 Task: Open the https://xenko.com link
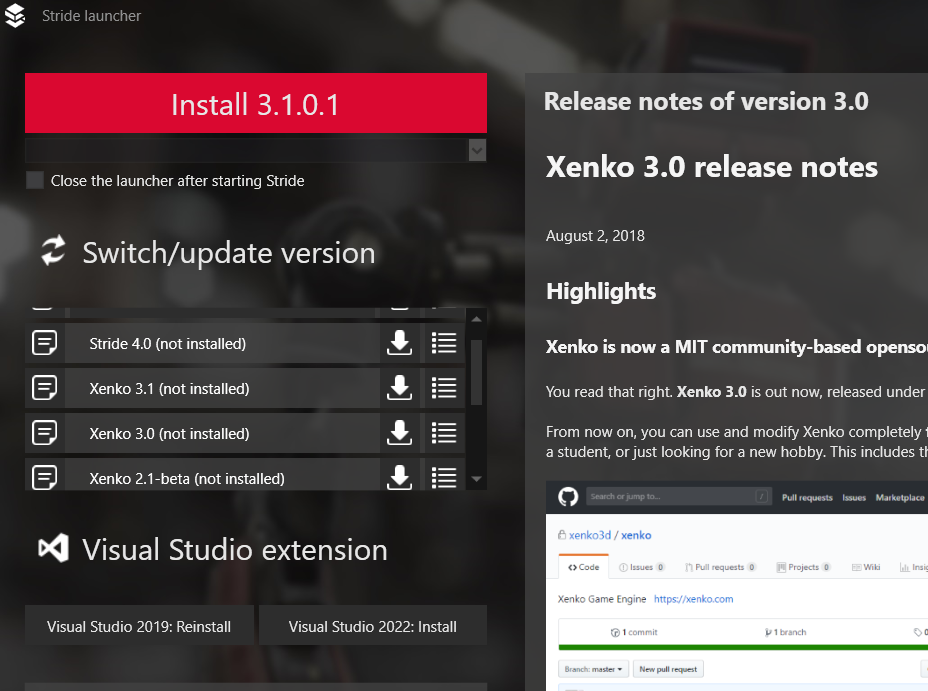(x=693, y=599)
